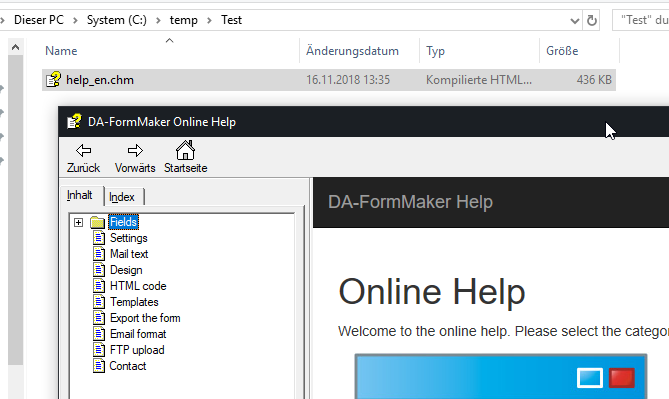Click the file date 16.11.2018 13:35
669x399 pixels.
[348, 80]
